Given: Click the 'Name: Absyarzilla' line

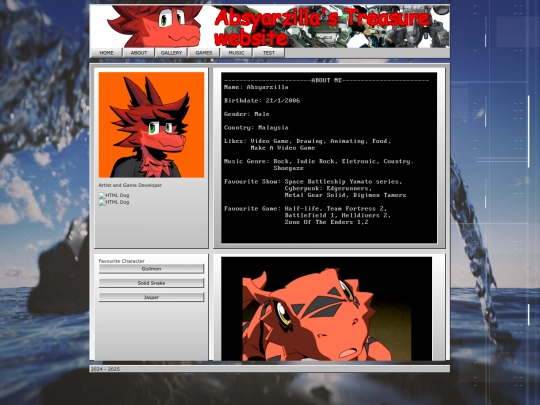Looking at the screenshot, I should [x=256, y=87].
